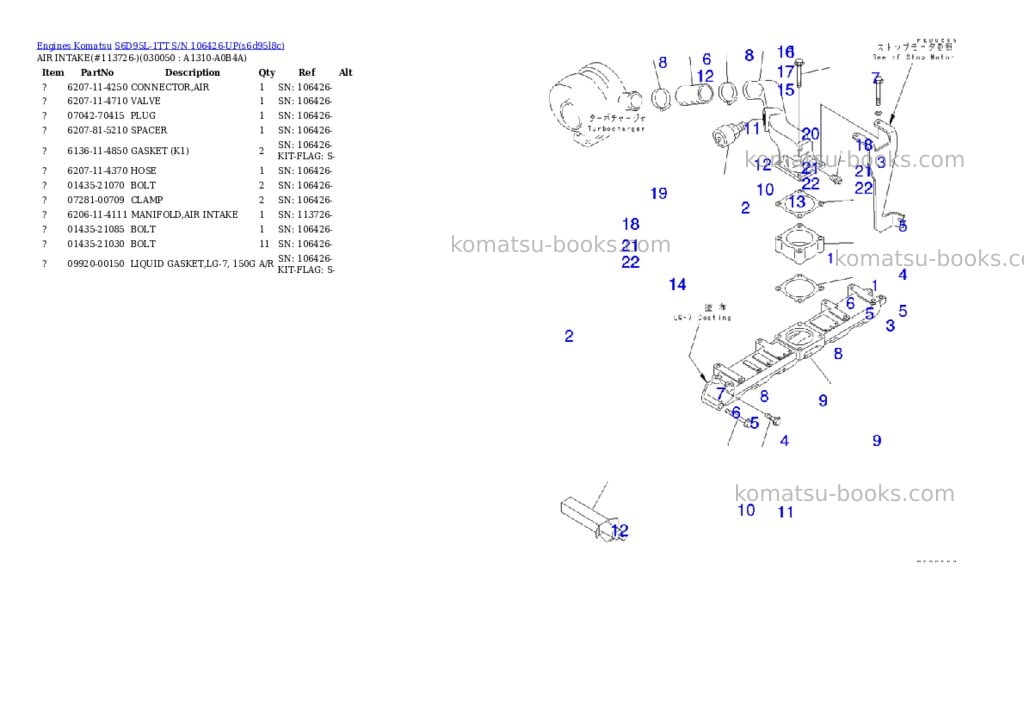Click the CONNECTOR,AIR description
This screenshot has width=1024, height=725.
170,87
